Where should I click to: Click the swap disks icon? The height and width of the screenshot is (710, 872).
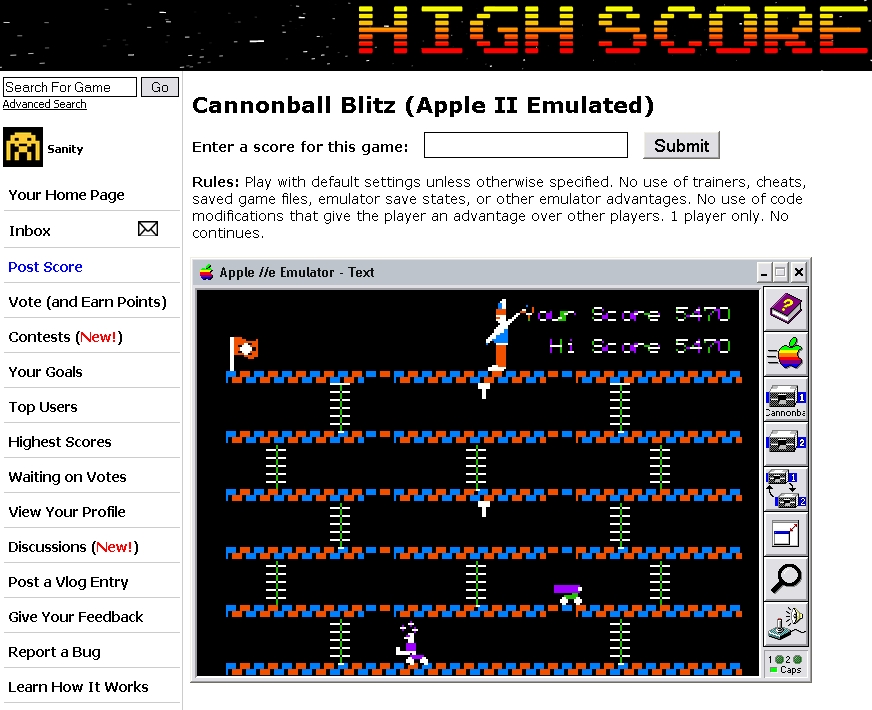pos(785,488)
